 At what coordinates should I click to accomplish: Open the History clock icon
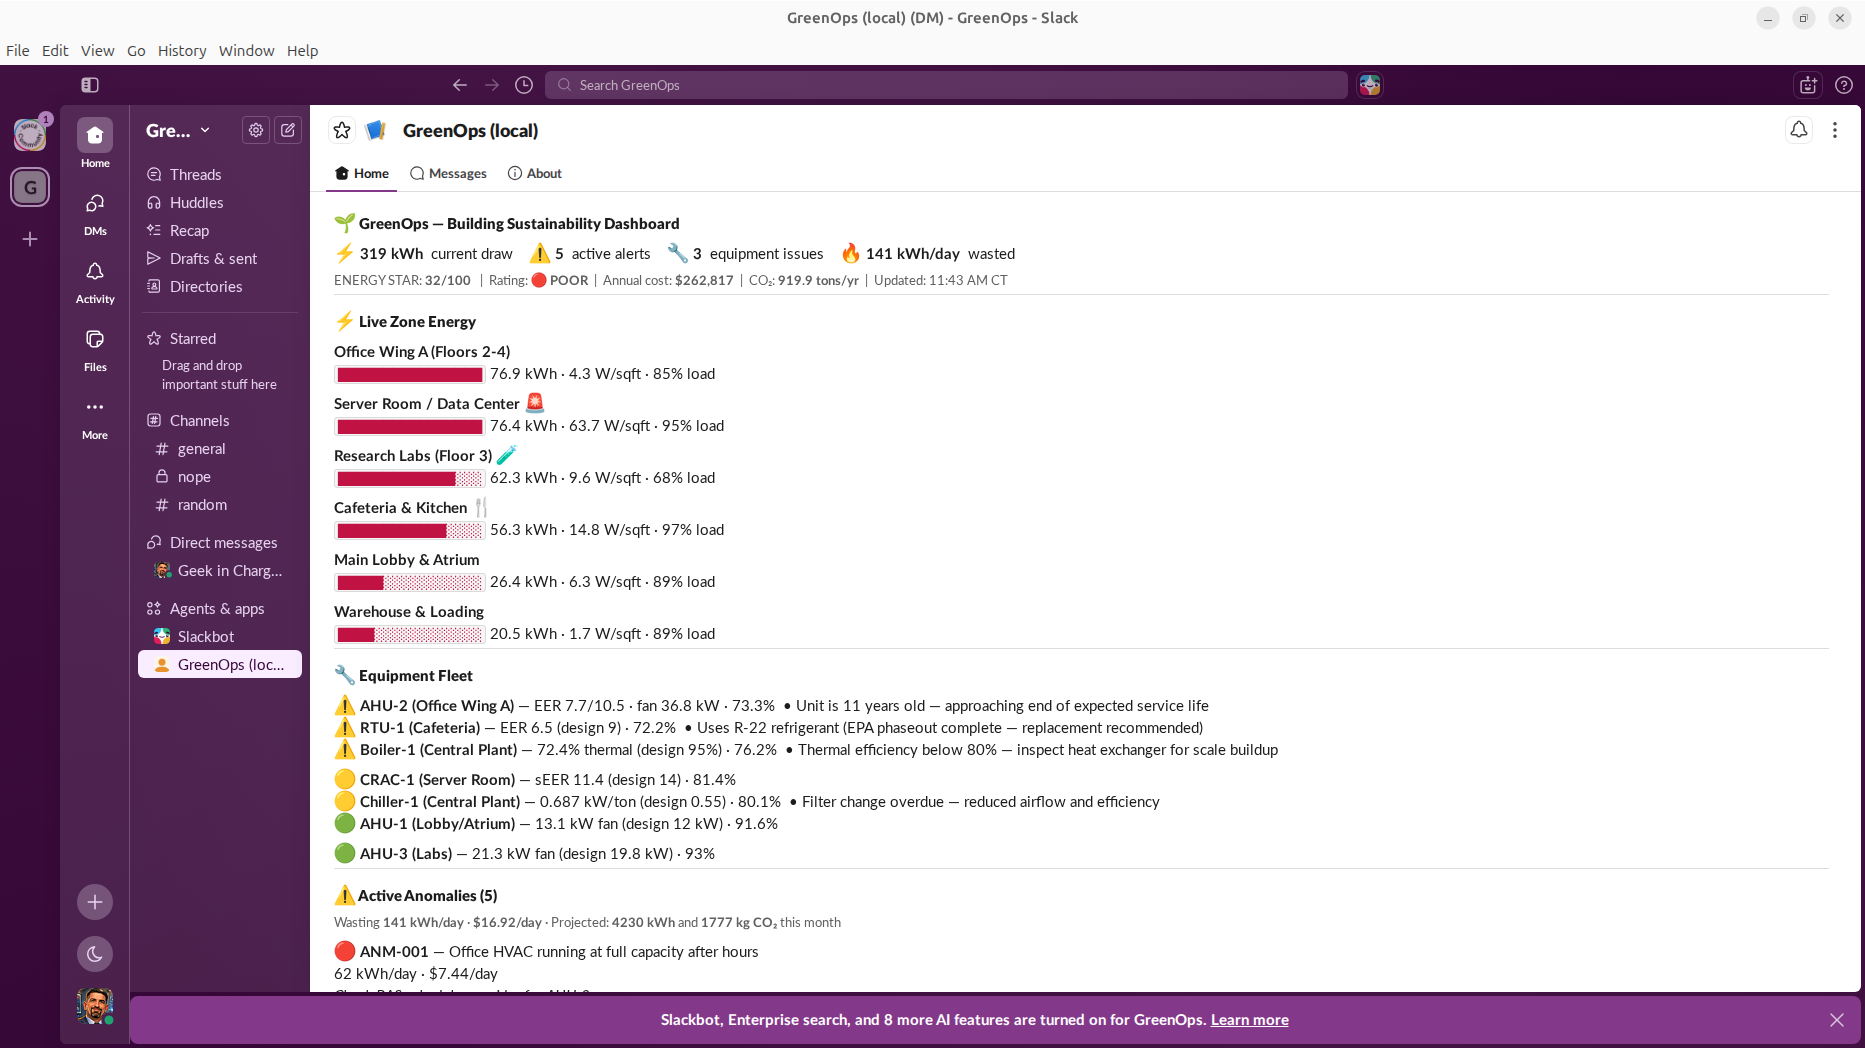524,85
